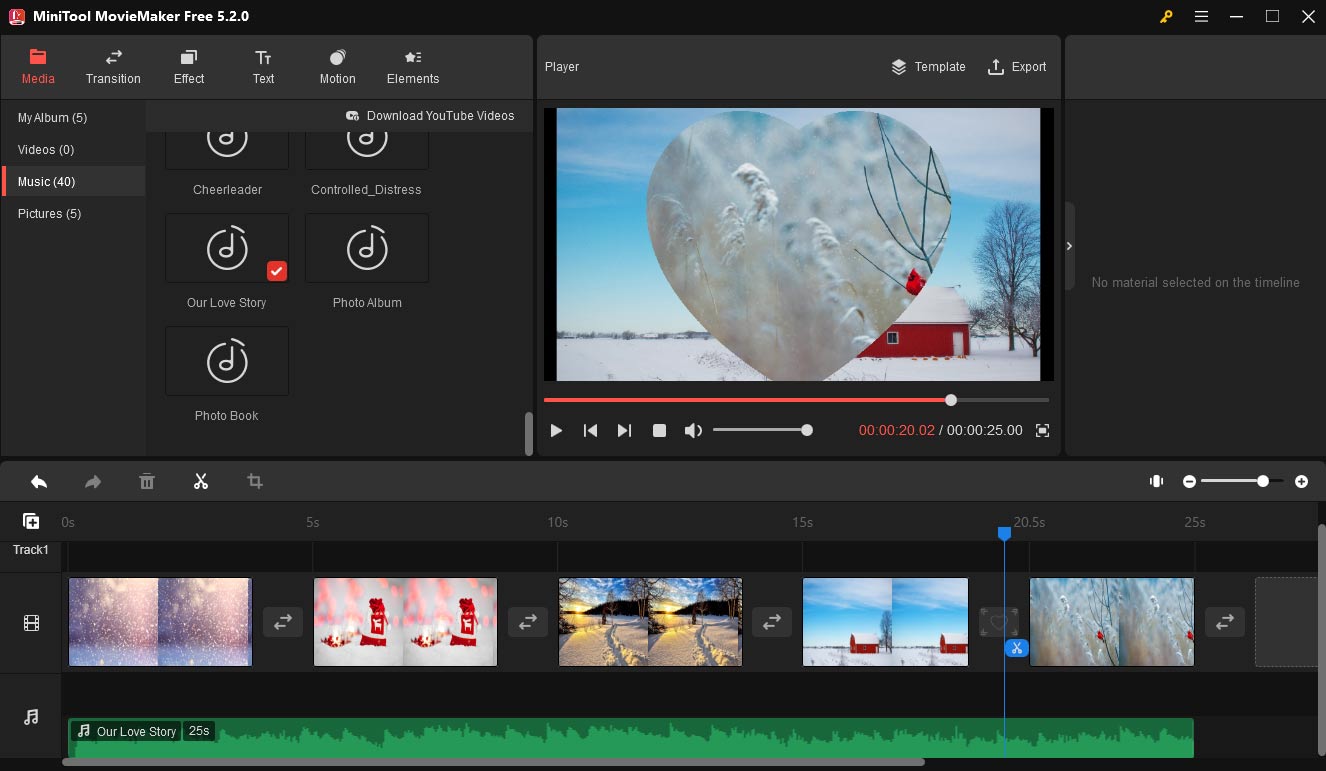Open the hamburger menu in the title bar

pyautogui.click(x=1201, y=16)
